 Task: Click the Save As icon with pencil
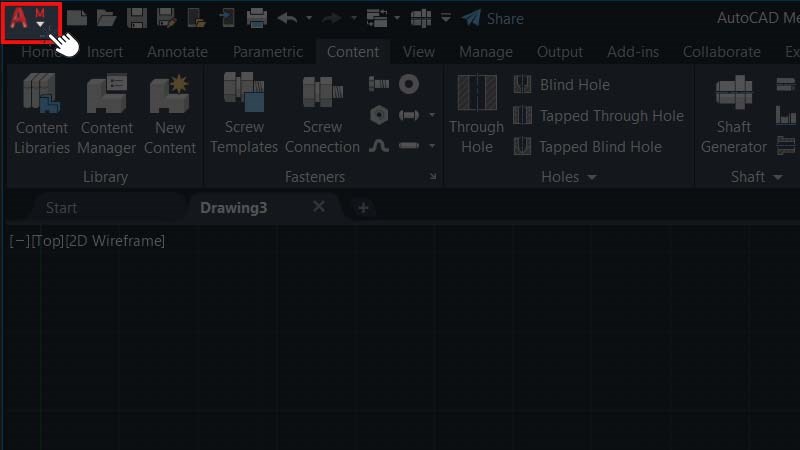(167, 18)
